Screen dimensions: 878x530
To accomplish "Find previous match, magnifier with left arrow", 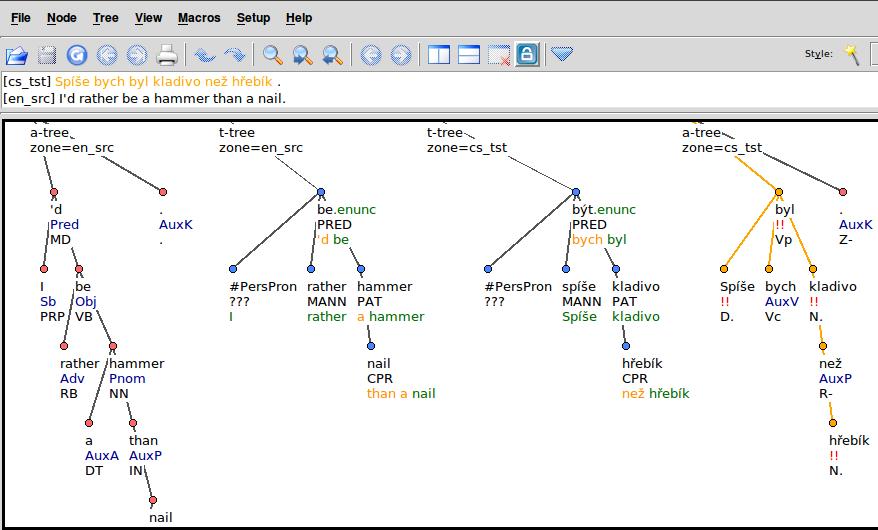I will coord(333,55).
